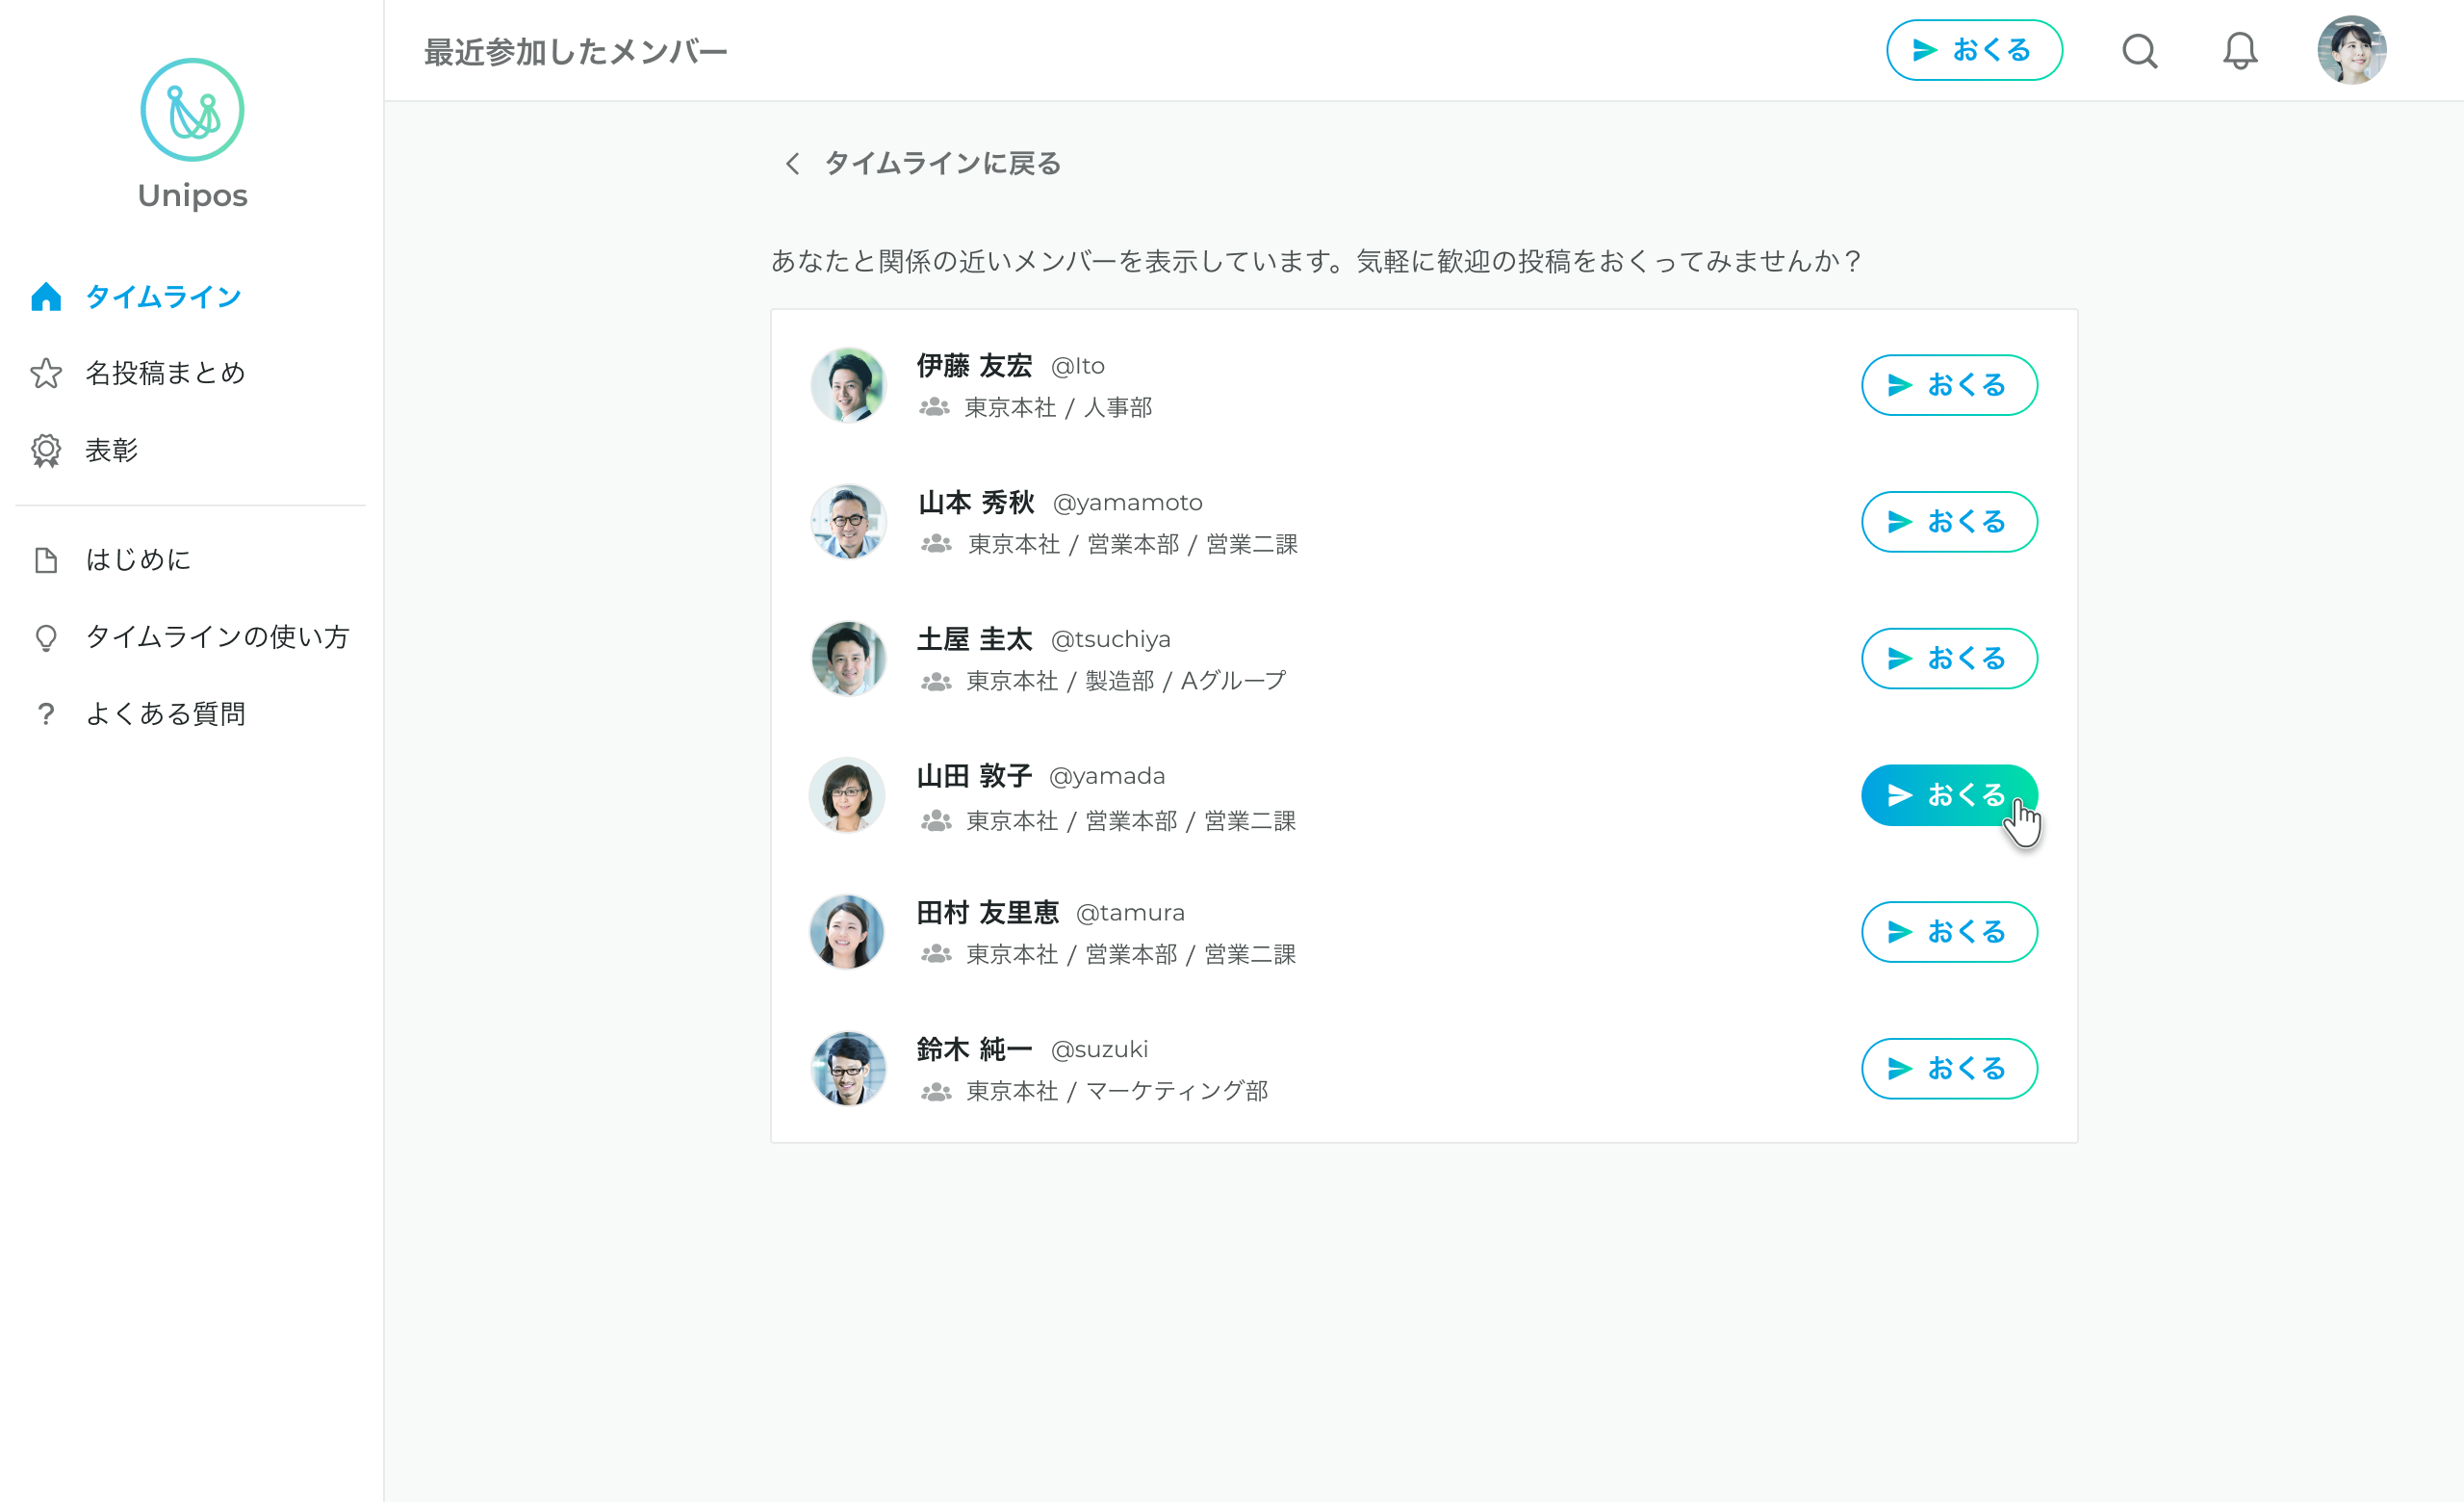Screen dimensions: 2464x1502
Task: Open notifications via the bell icon
Action: (2240, 49)
